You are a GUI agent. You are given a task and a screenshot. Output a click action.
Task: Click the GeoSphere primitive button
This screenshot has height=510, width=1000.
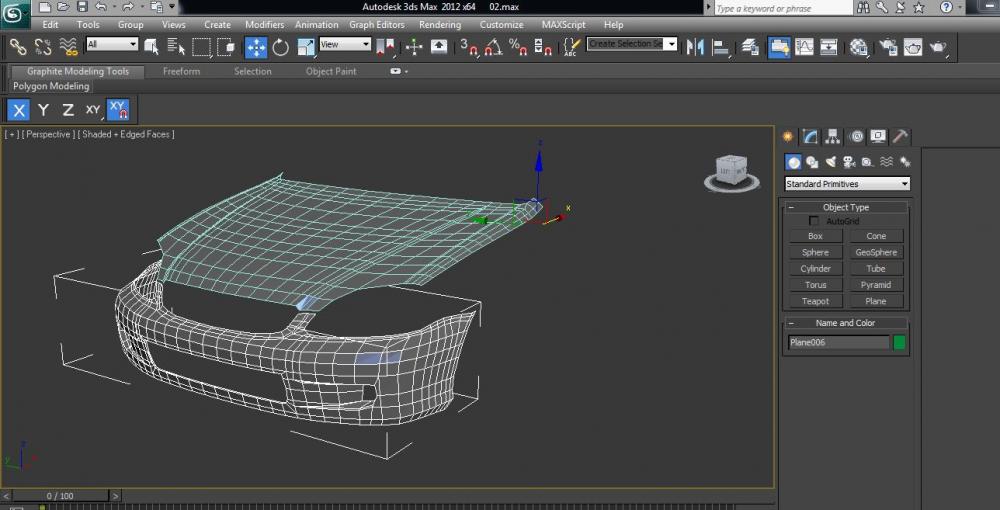[x=876, y=252]
